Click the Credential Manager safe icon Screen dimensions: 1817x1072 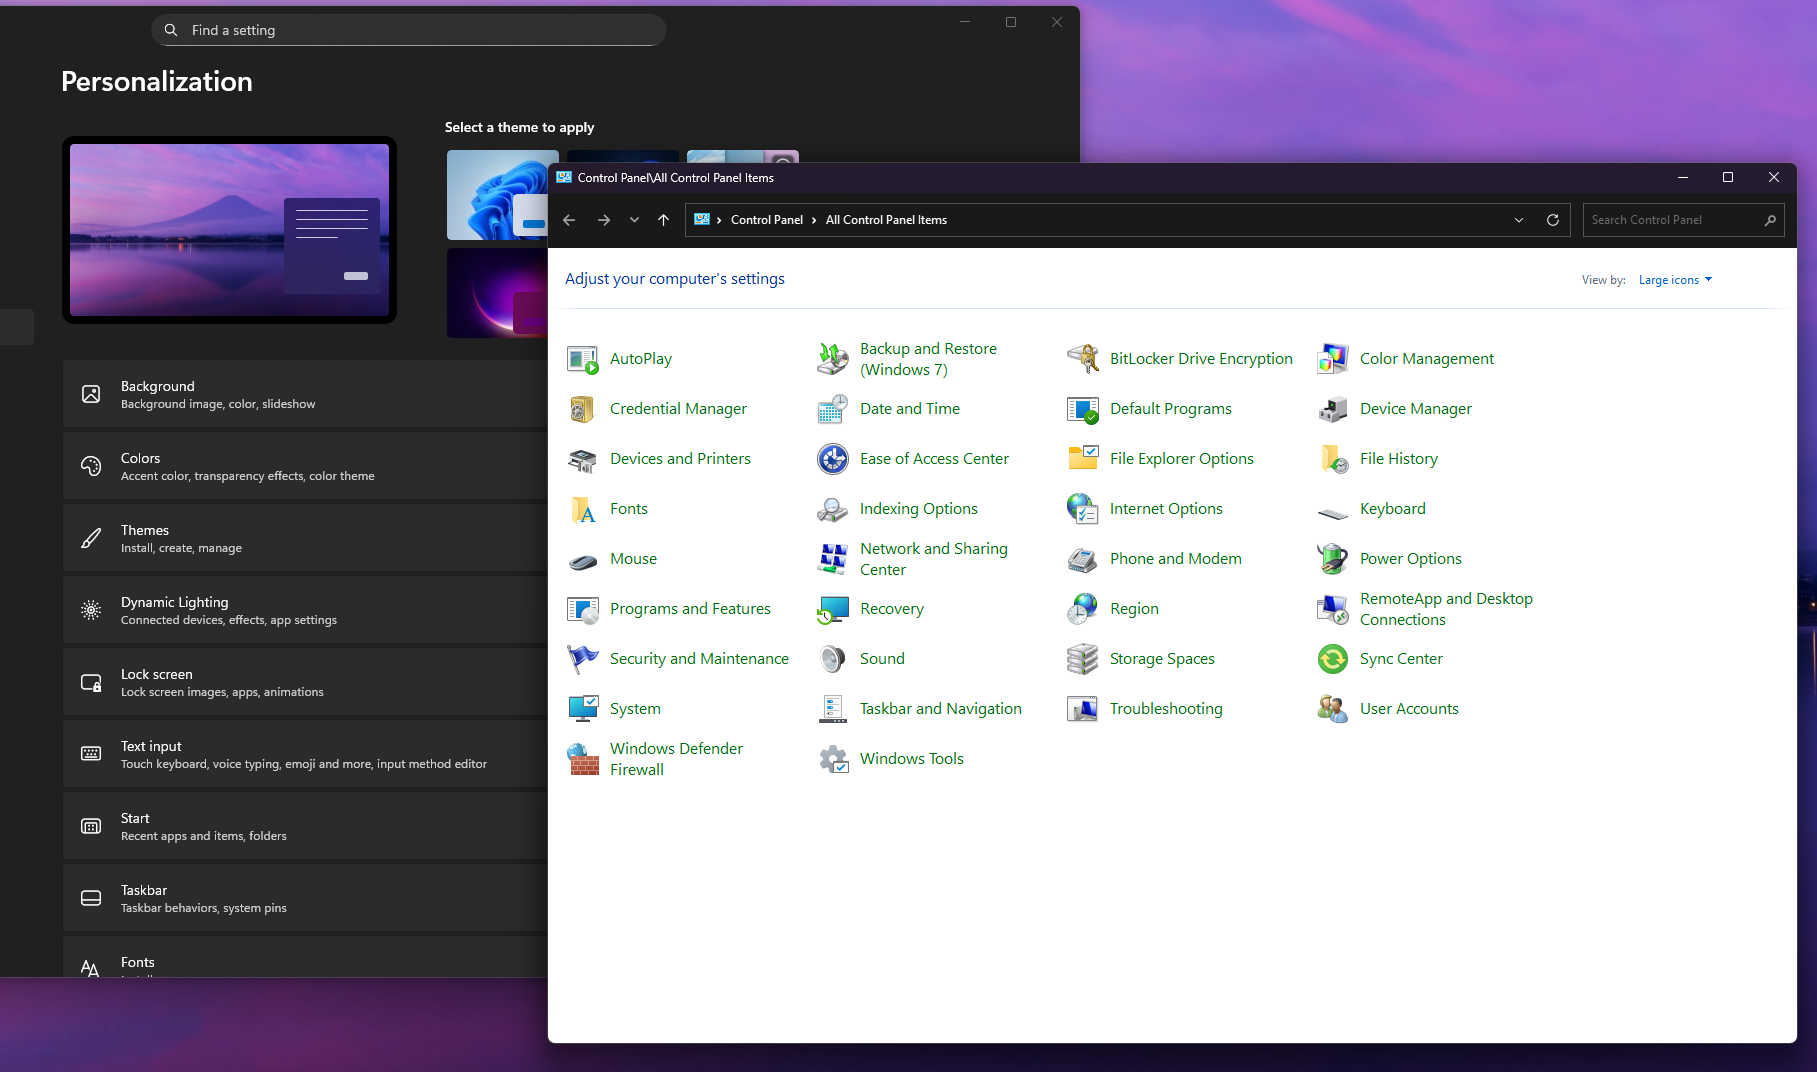(x=582, y=409)
